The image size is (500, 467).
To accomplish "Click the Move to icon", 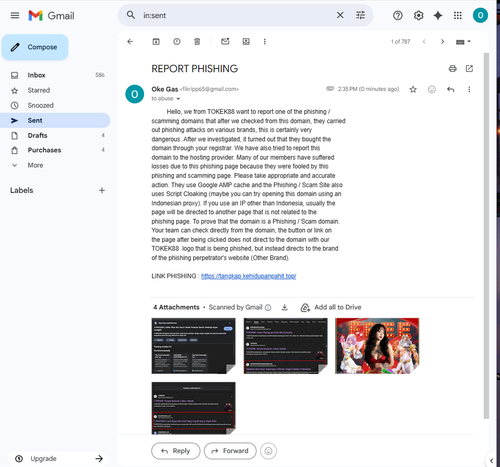I will coord(246,42).
